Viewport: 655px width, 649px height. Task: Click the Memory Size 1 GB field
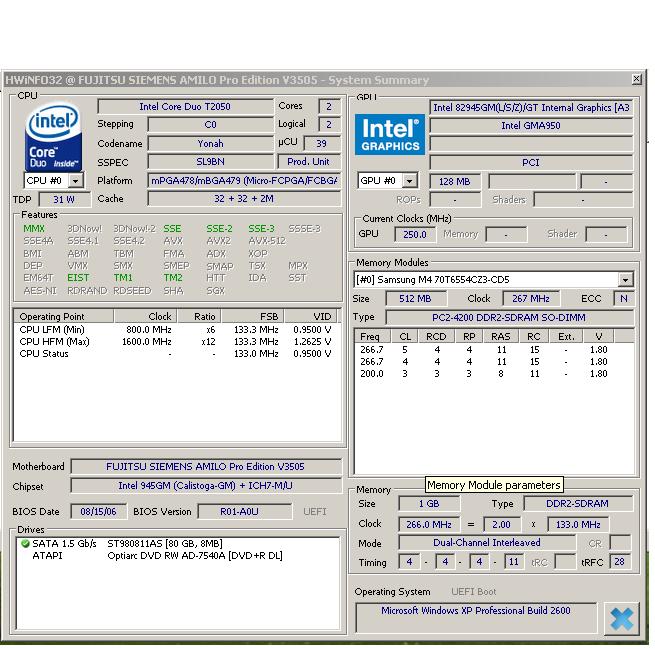pos(429,504)
